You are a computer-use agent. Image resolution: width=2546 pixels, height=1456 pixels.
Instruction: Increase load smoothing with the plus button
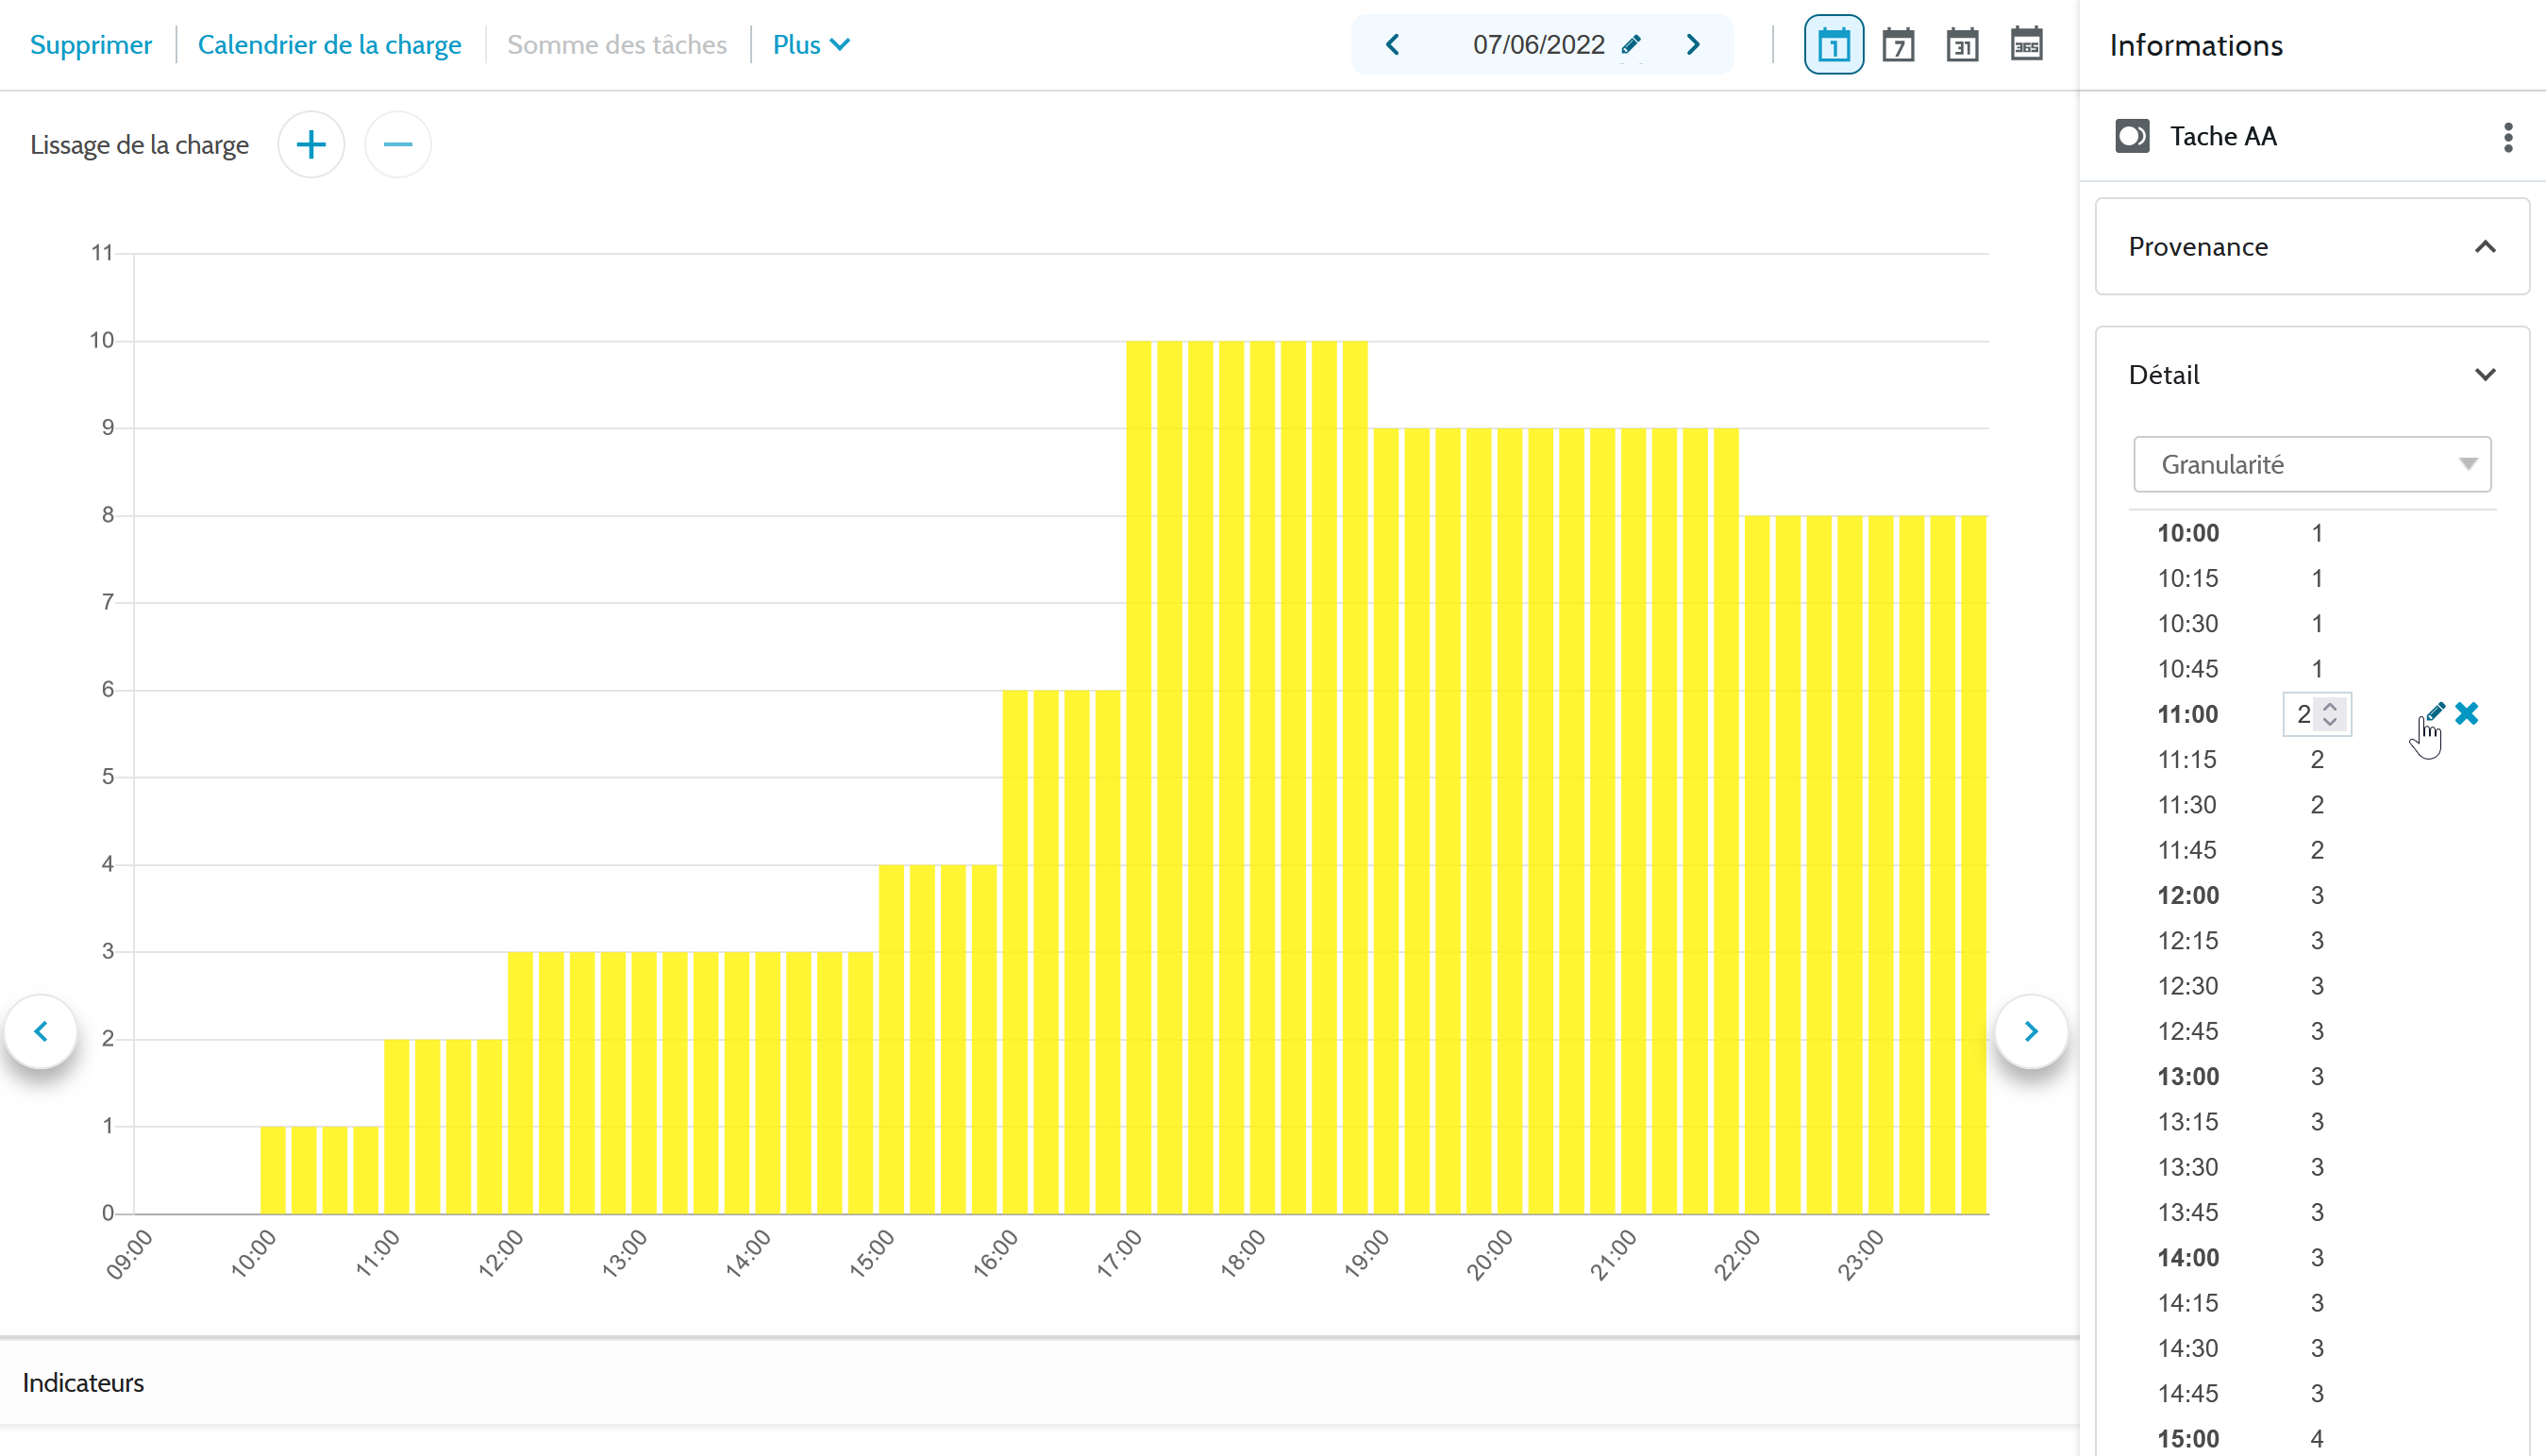point(311,145)
